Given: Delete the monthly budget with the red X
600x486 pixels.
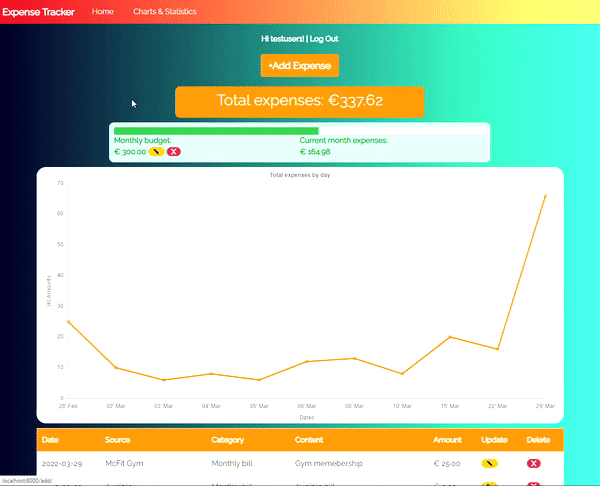Looking at the screenshot, I should coord(174,152).
